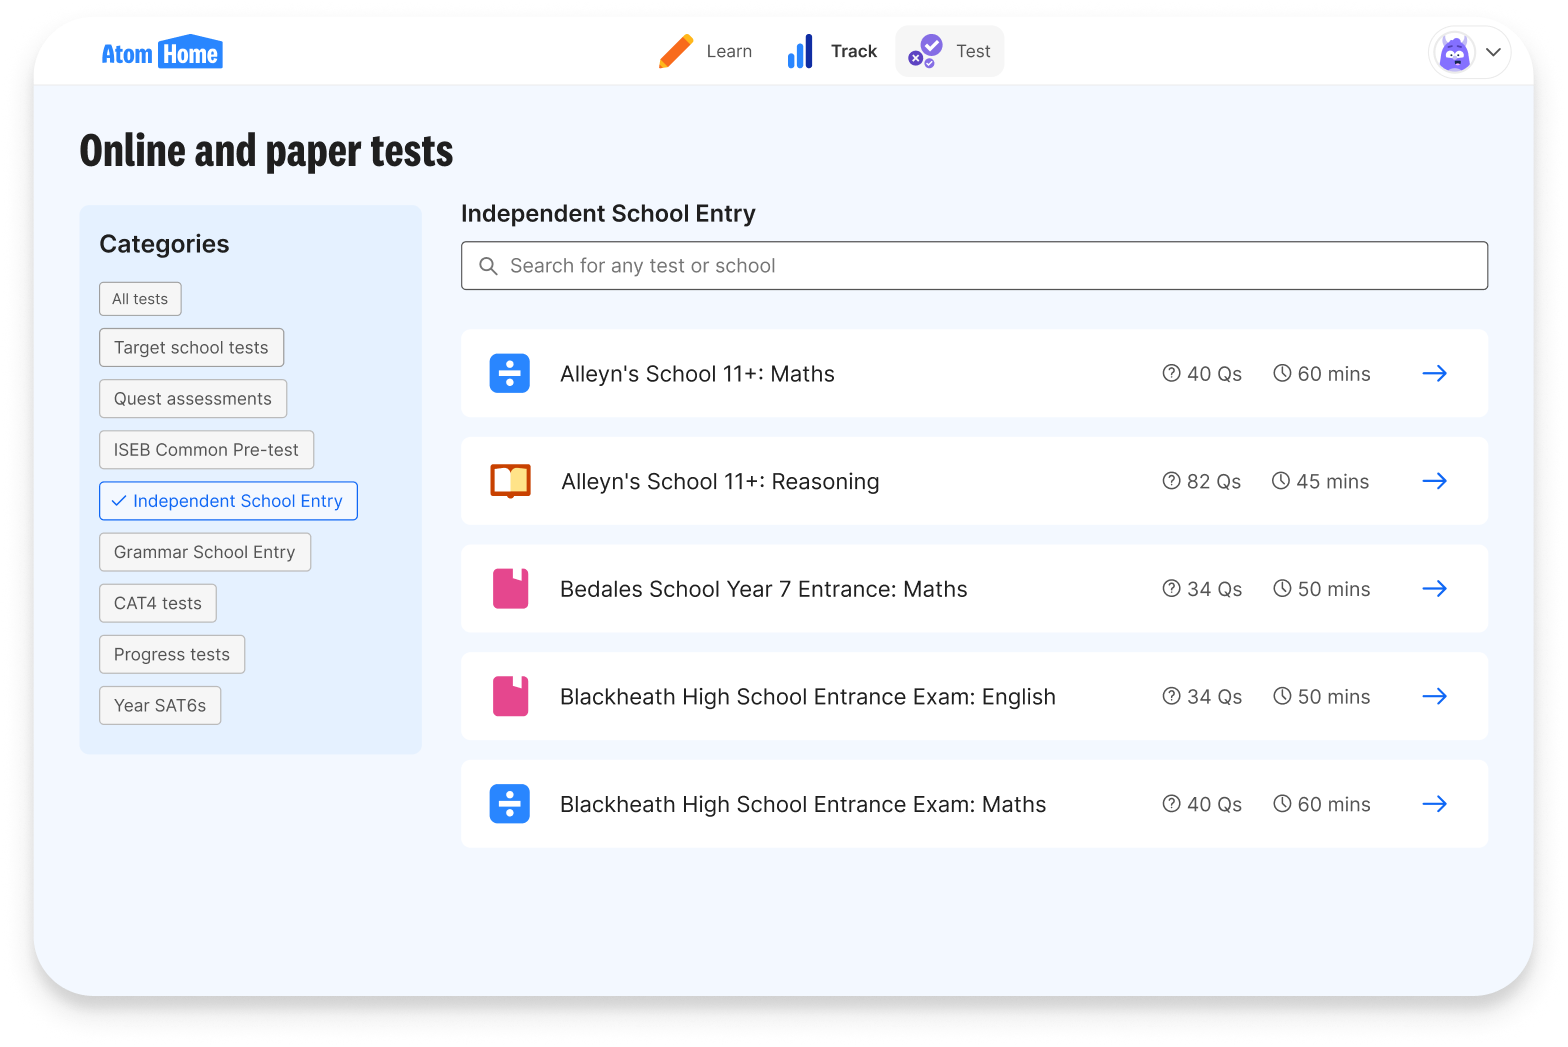Image resolution: width=1568 pixels, height=1047 pixels.
Task: Select Year SAT6s category
Action: coord(160,705)
